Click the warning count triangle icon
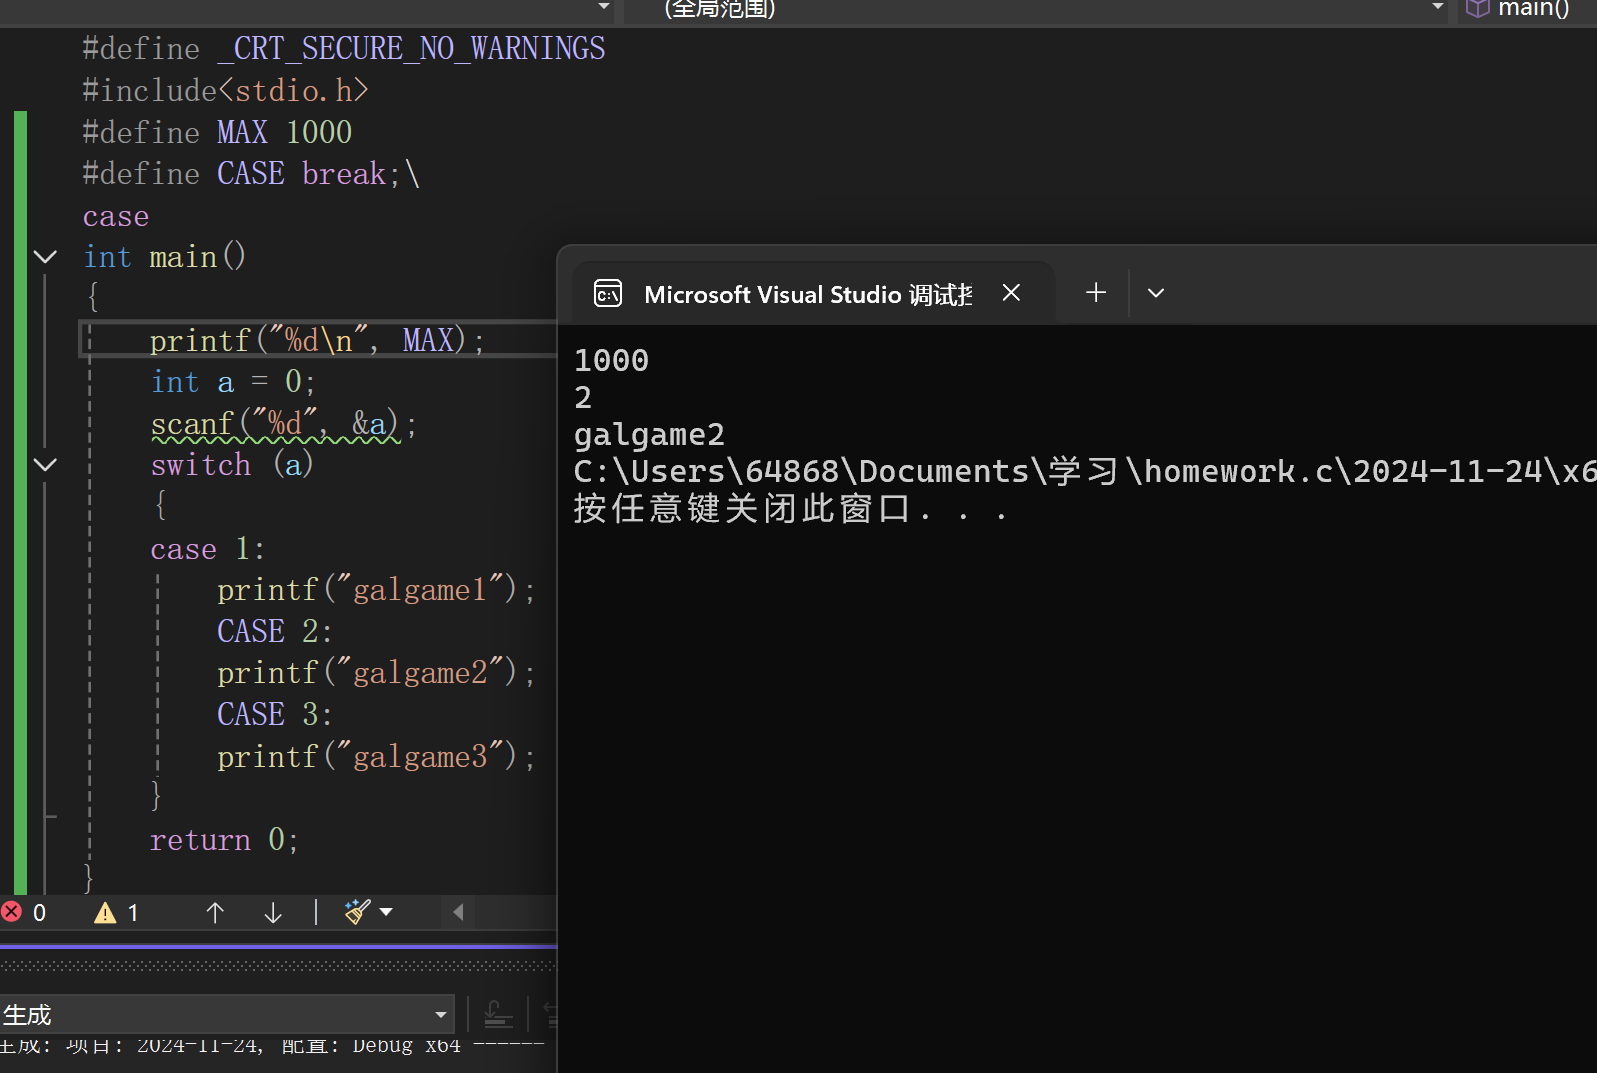 (x=105, y=913)
